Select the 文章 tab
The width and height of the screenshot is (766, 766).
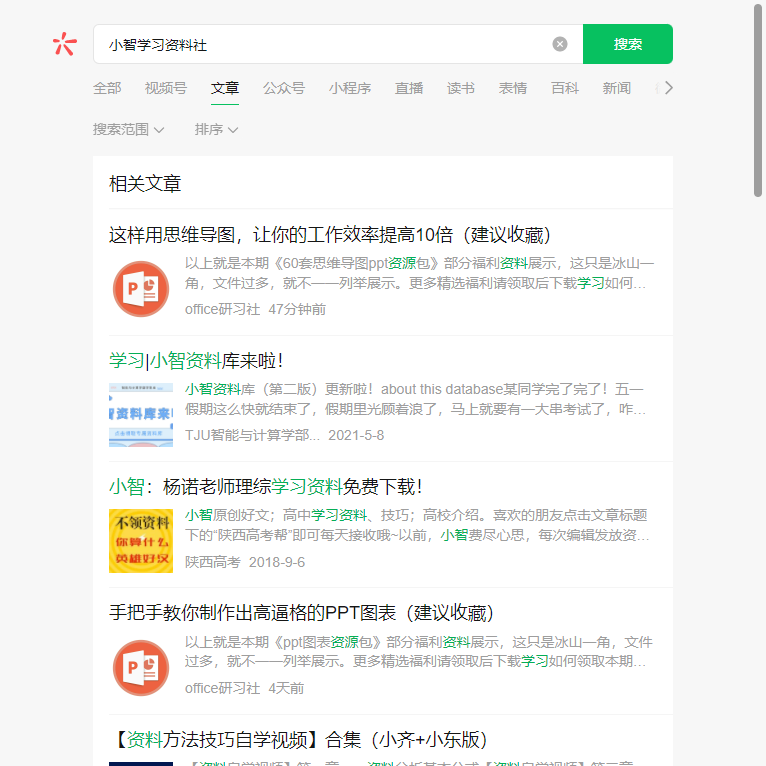(x=225, y=88)
